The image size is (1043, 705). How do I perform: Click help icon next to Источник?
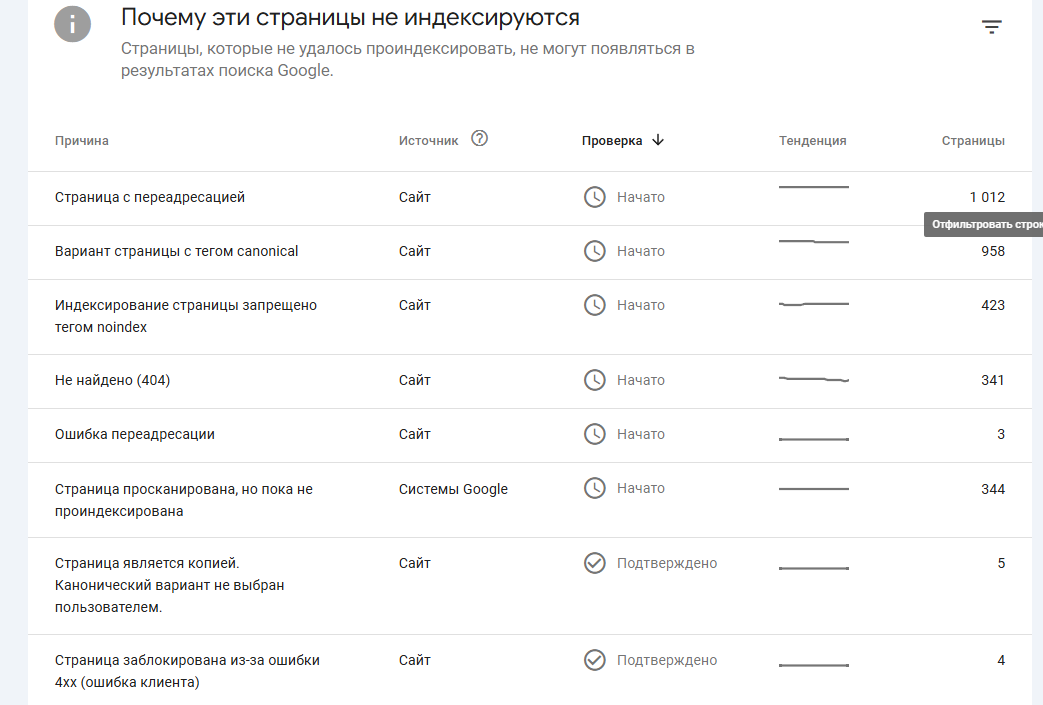pyautogui.click(x=479, y=139)
